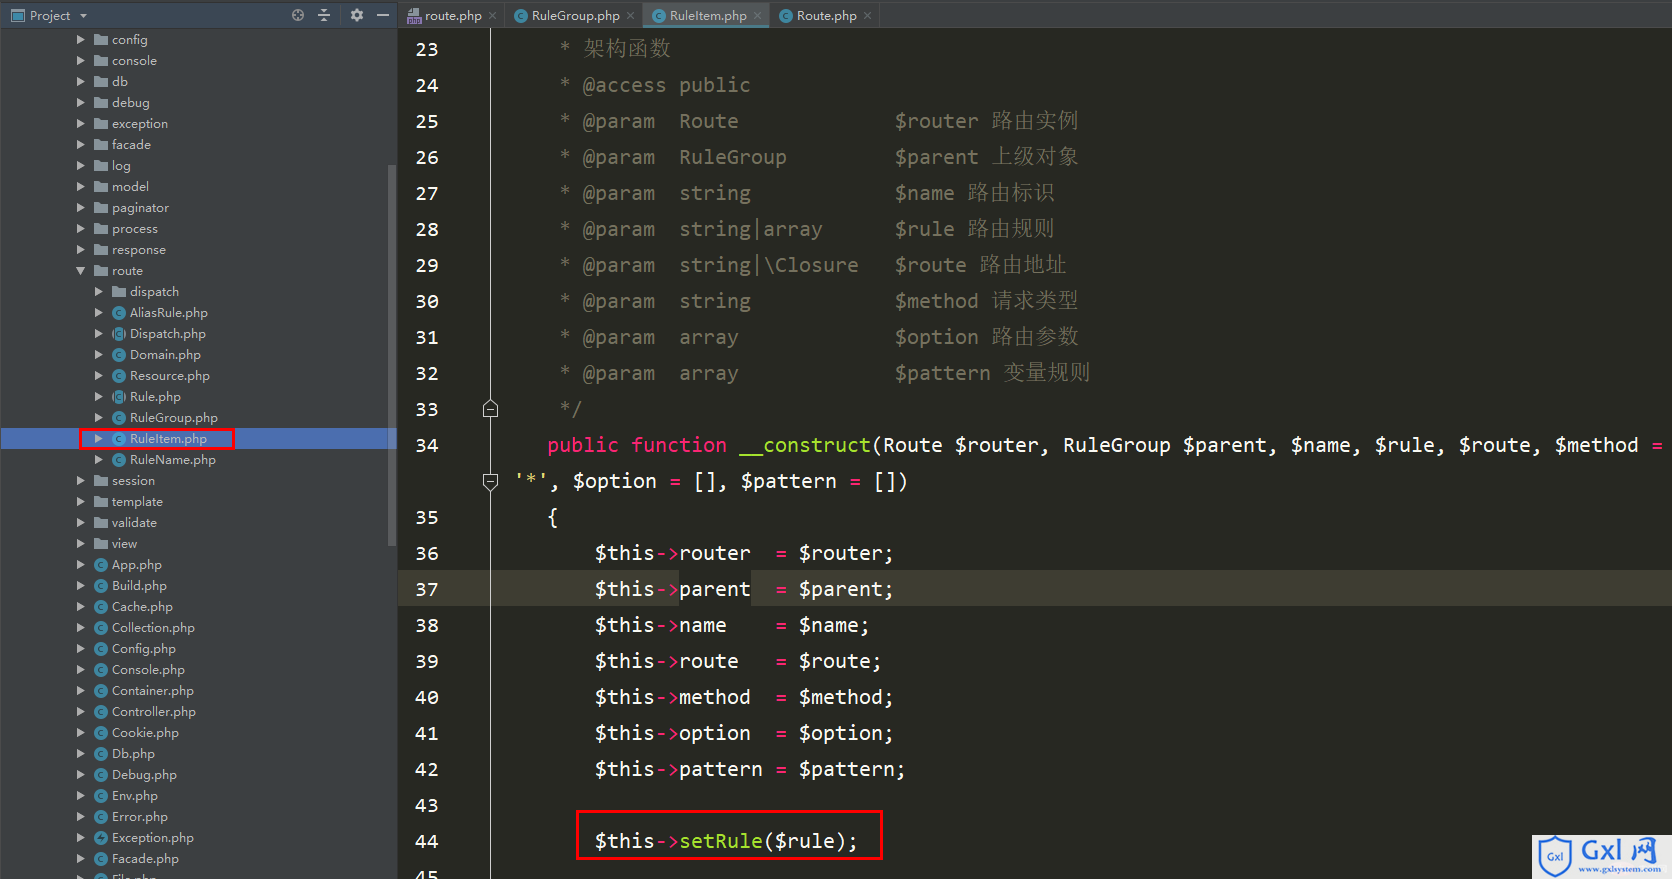Image resolution: width=1672 pixels, height=879 pixels.
Task: Select the facade folder
Action: (x=131, y=145)
